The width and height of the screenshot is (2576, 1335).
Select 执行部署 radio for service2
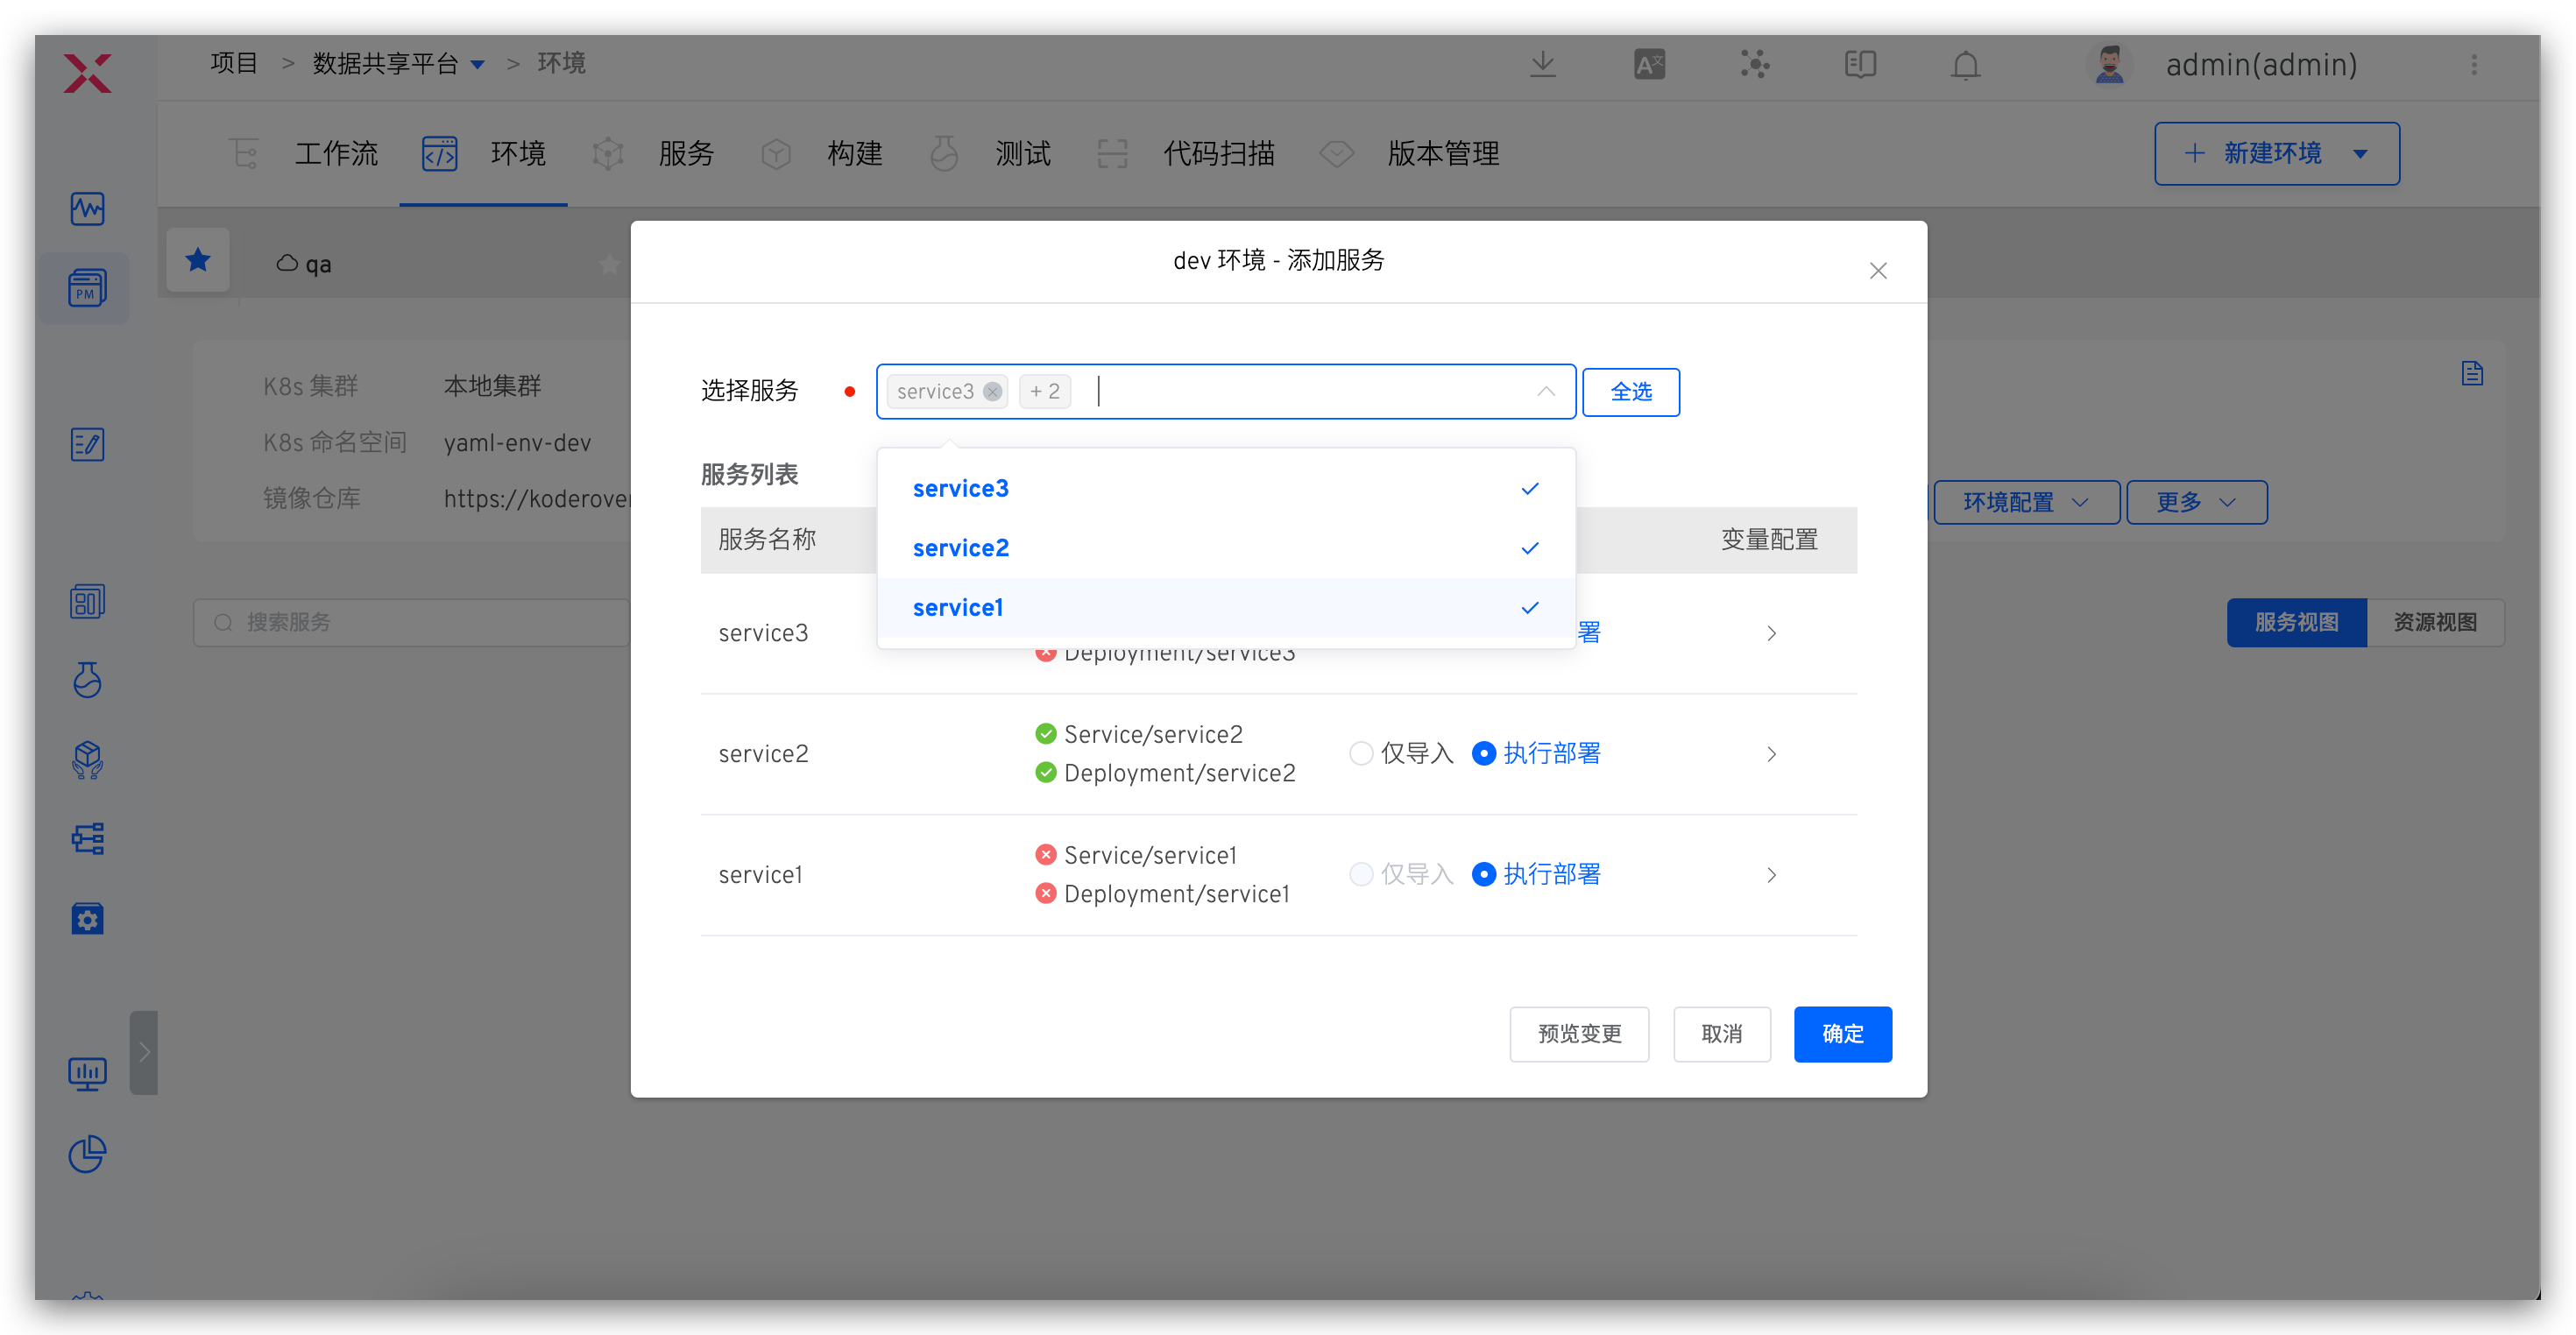[1536, 754]
